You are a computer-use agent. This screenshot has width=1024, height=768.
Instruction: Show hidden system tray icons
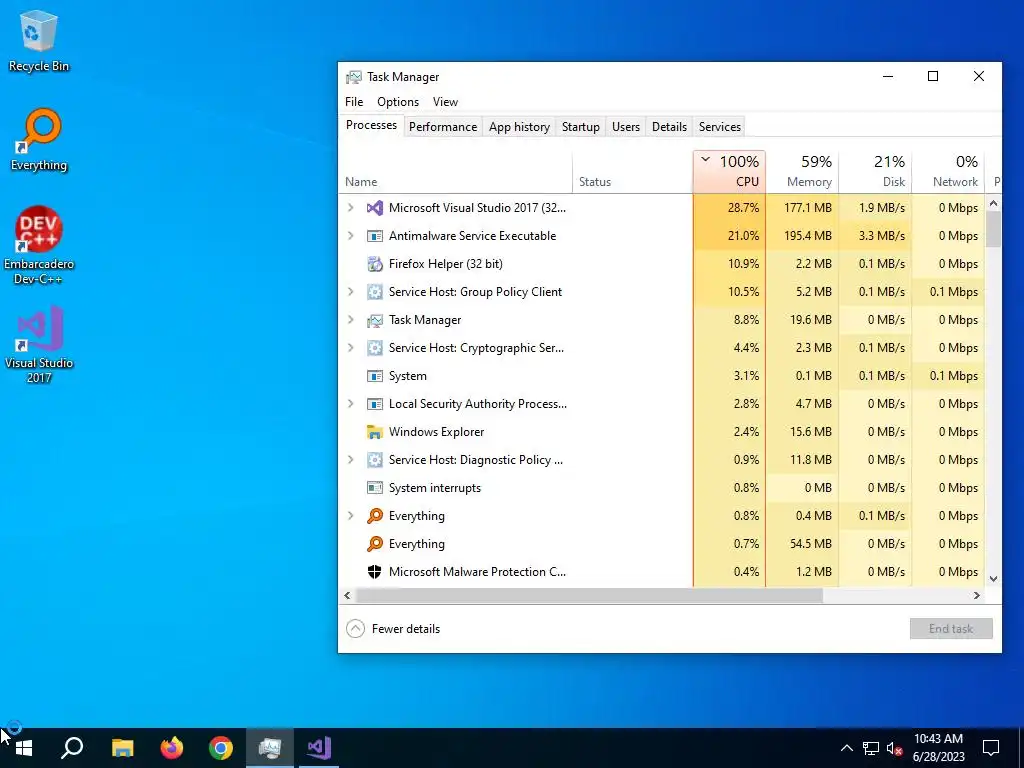[846, 748]
